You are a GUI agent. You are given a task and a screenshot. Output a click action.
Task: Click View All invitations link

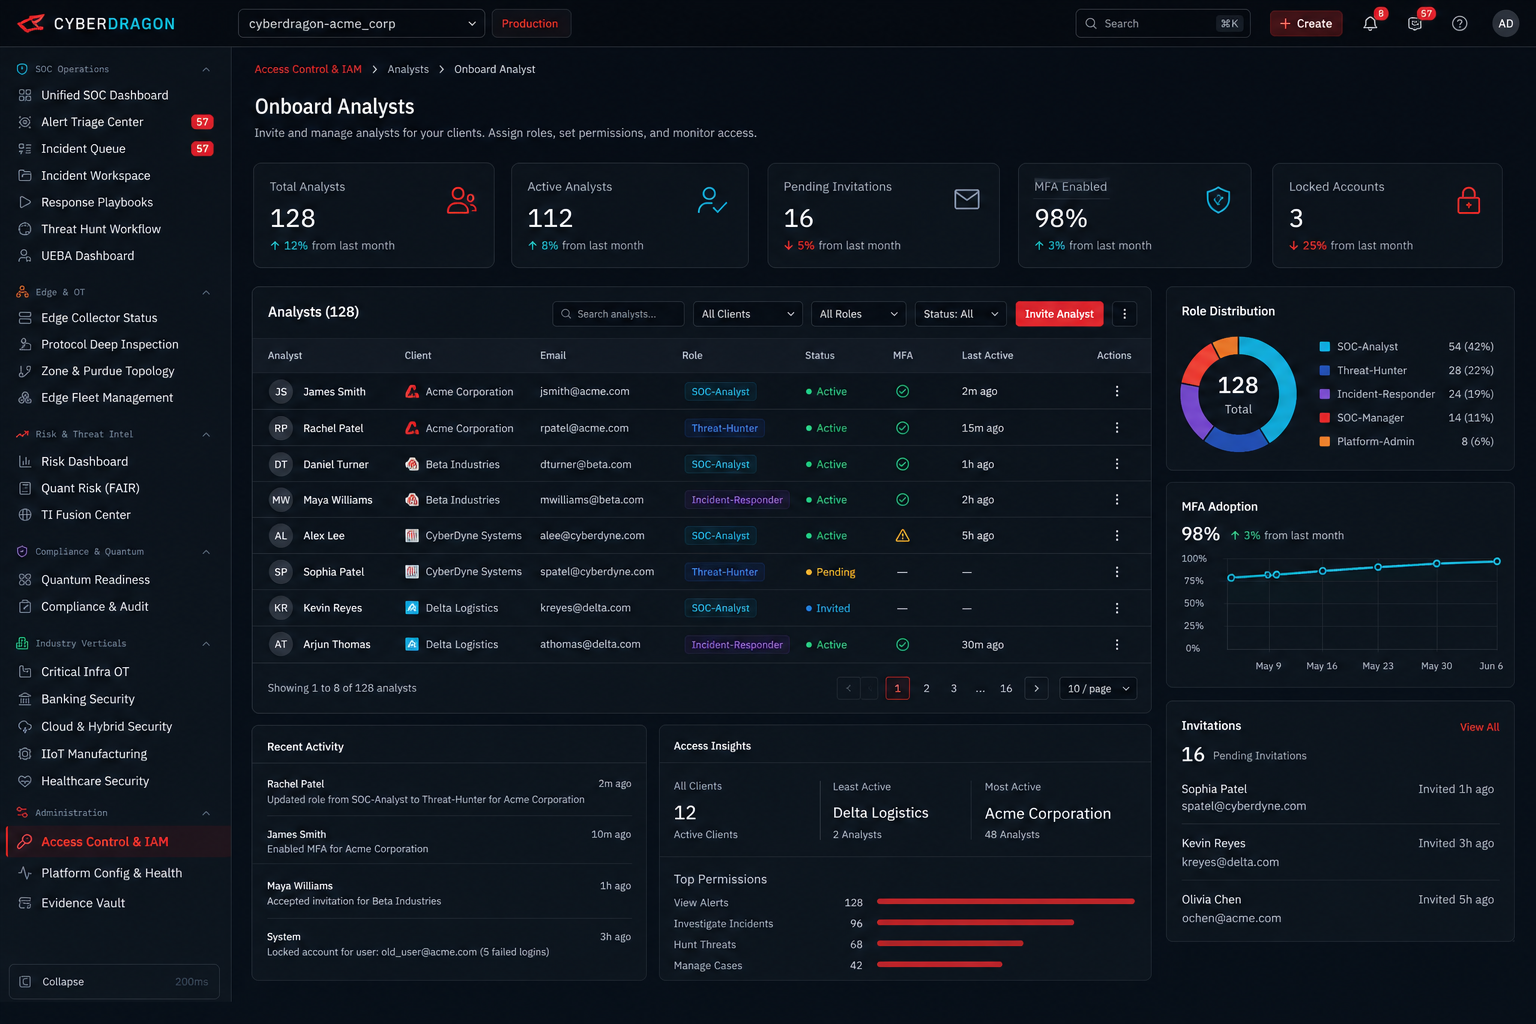pyautogui.click(x=1479, y=727)
